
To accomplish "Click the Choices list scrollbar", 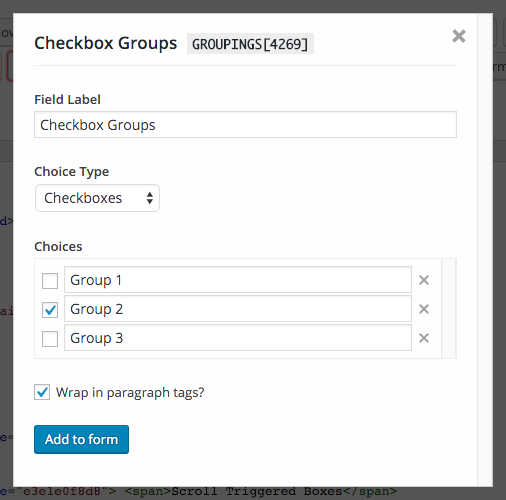I will (x=449, y=309).
